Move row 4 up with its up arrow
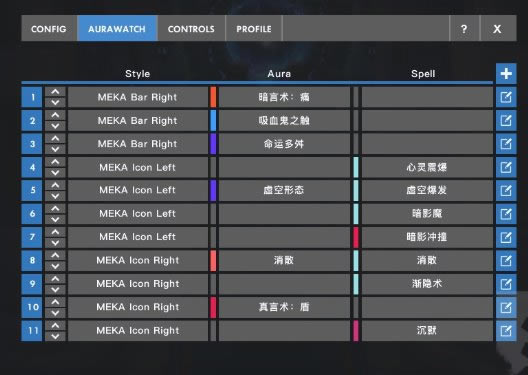The image size is (528, 375). pos(55,162)
